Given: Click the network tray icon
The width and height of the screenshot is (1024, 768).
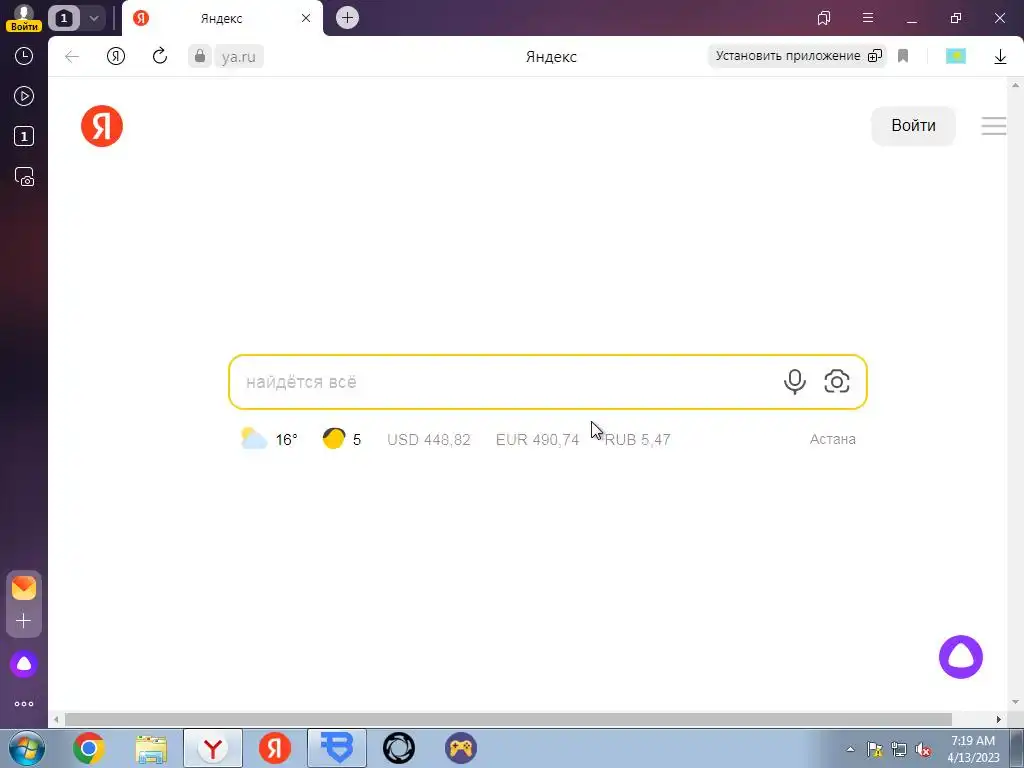Looking at the screenshot, I should pyautogui.click(x=899, y=750).
